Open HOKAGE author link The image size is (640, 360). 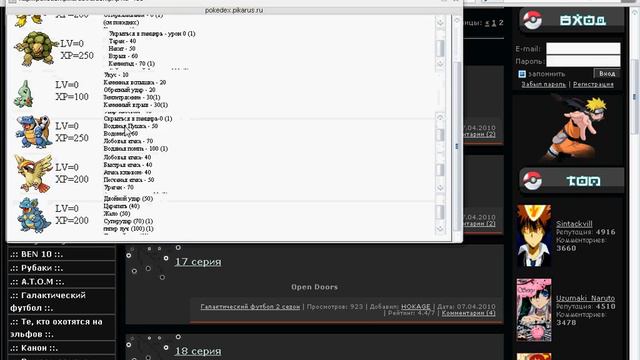click(416, 307)
